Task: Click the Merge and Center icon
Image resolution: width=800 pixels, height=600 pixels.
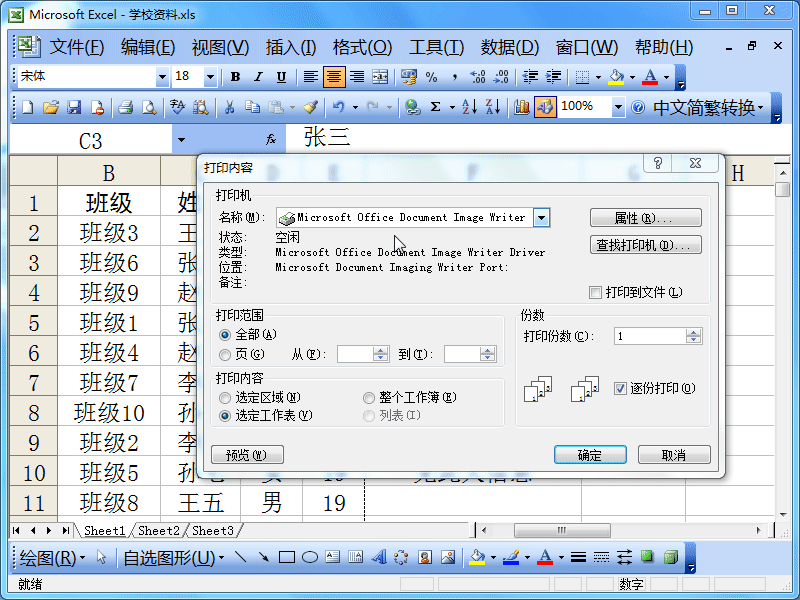Action: [x=380, y=77]
